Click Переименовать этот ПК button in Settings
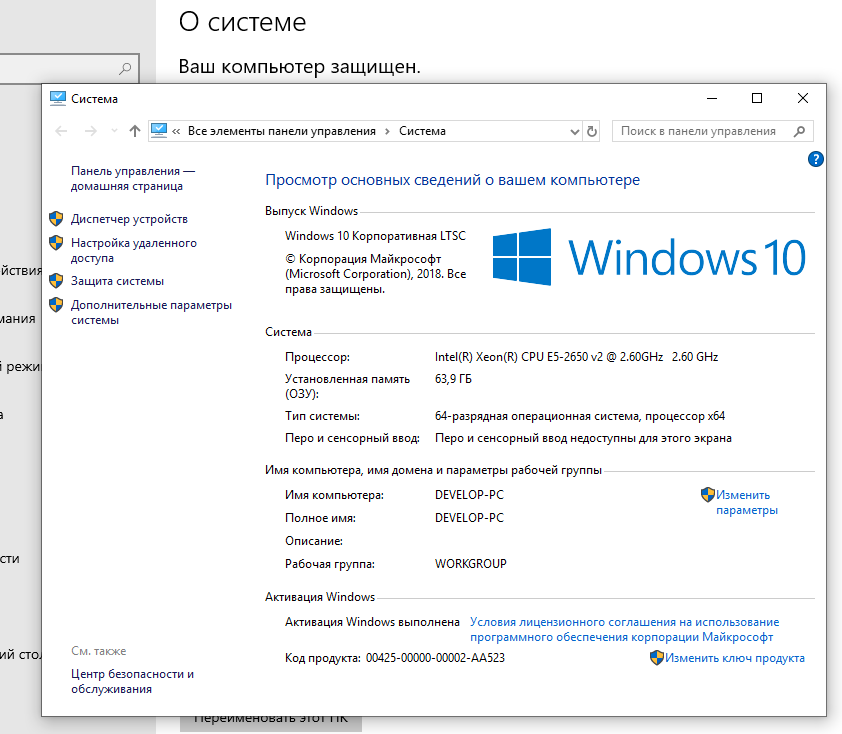842x734 pixels. pyautogui.click(x=271, y=723)
